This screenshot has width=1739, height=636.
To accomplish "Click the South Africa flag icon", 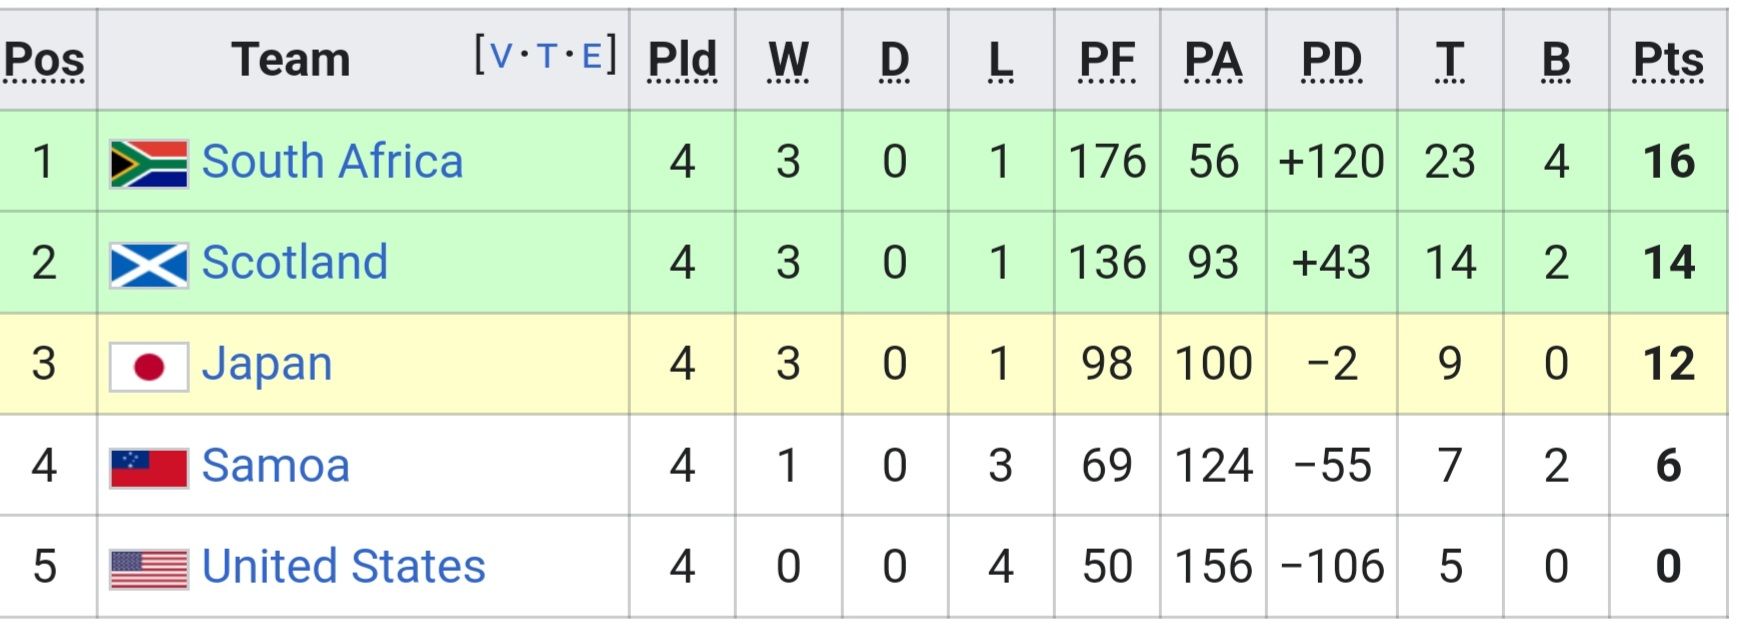I will pos(148,164).
